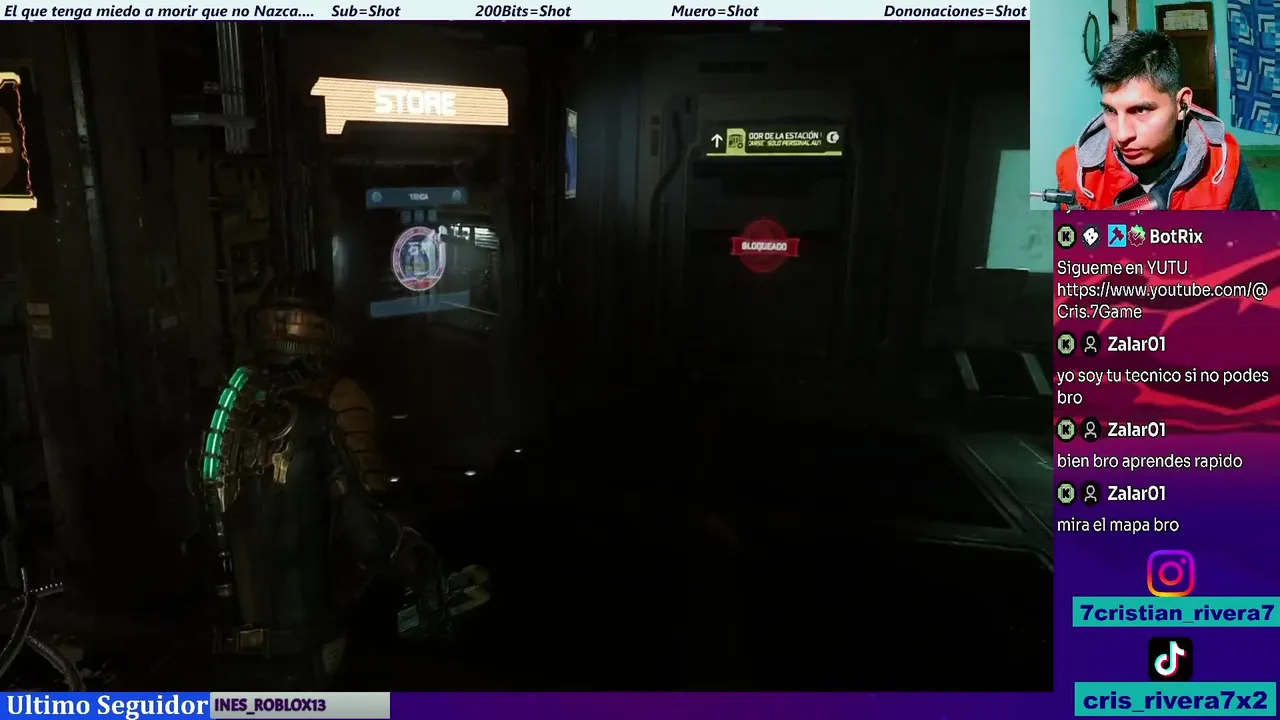Click the tram icon on the green station sign
The height and width of the screenshot is (720, 1280).
pos(736,141)
